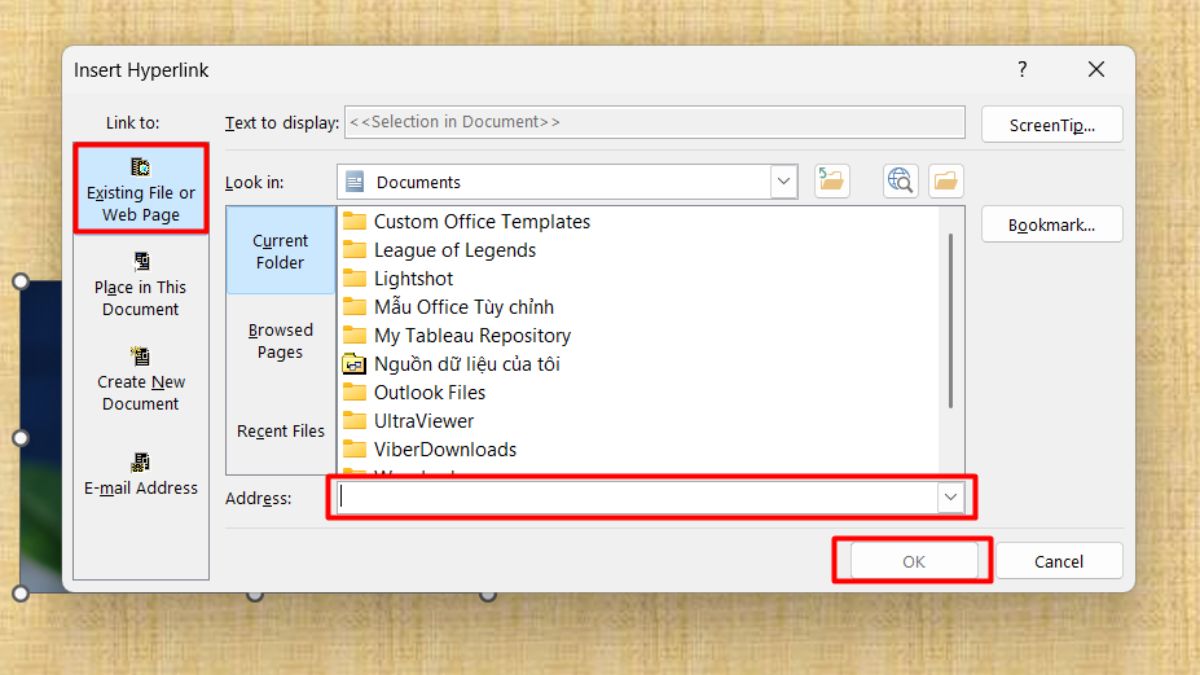Switch to Browsed Pages list

click(280, 341)
